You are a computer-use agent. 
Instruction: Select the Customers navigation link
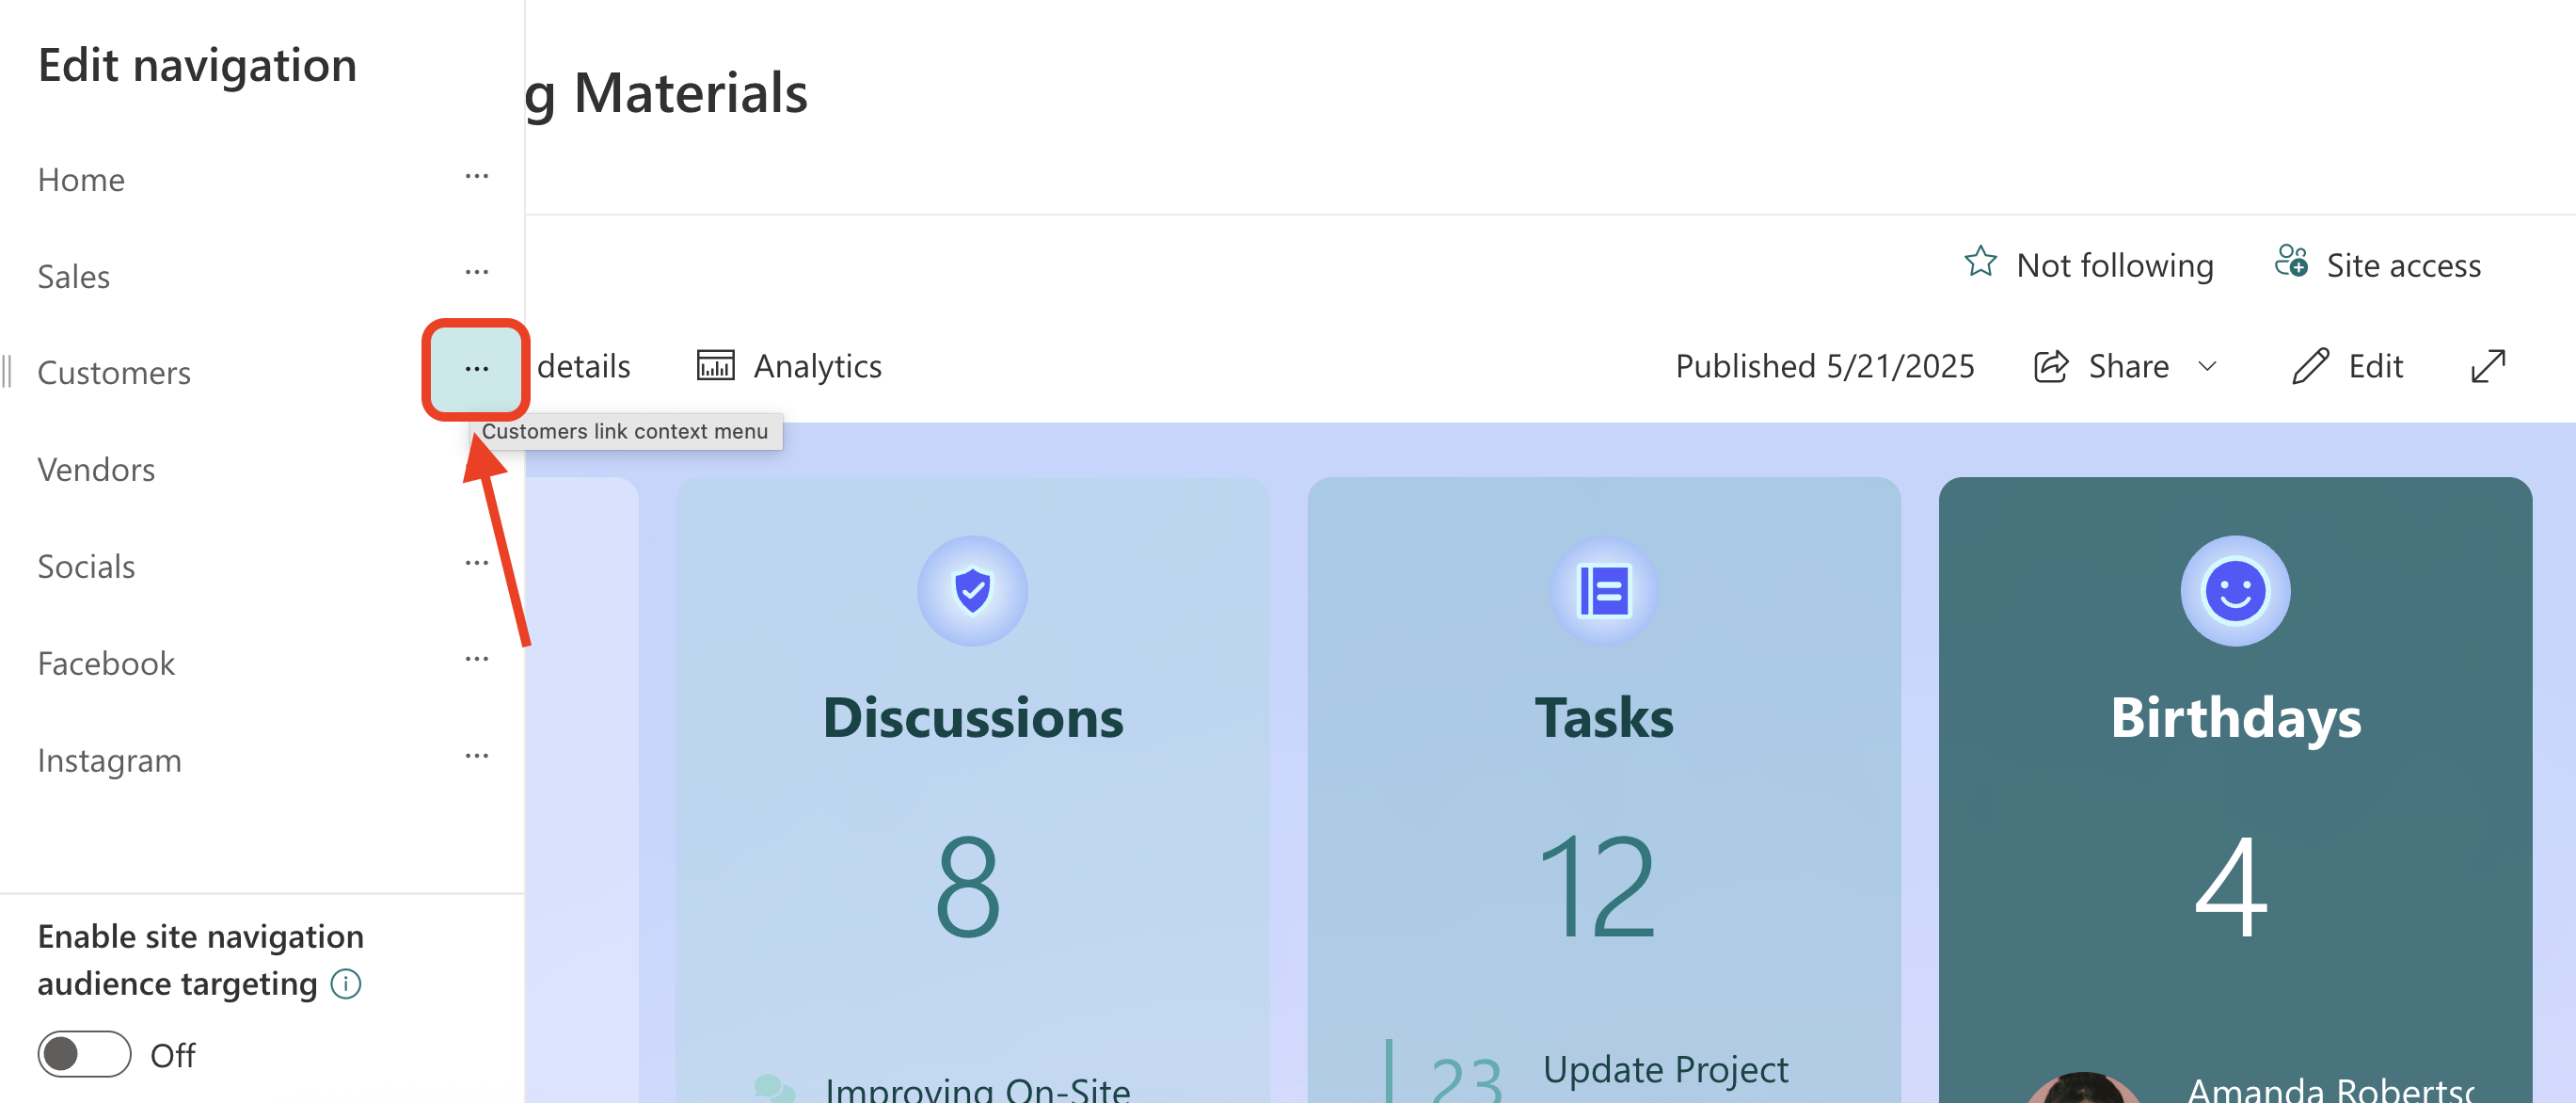114,372
